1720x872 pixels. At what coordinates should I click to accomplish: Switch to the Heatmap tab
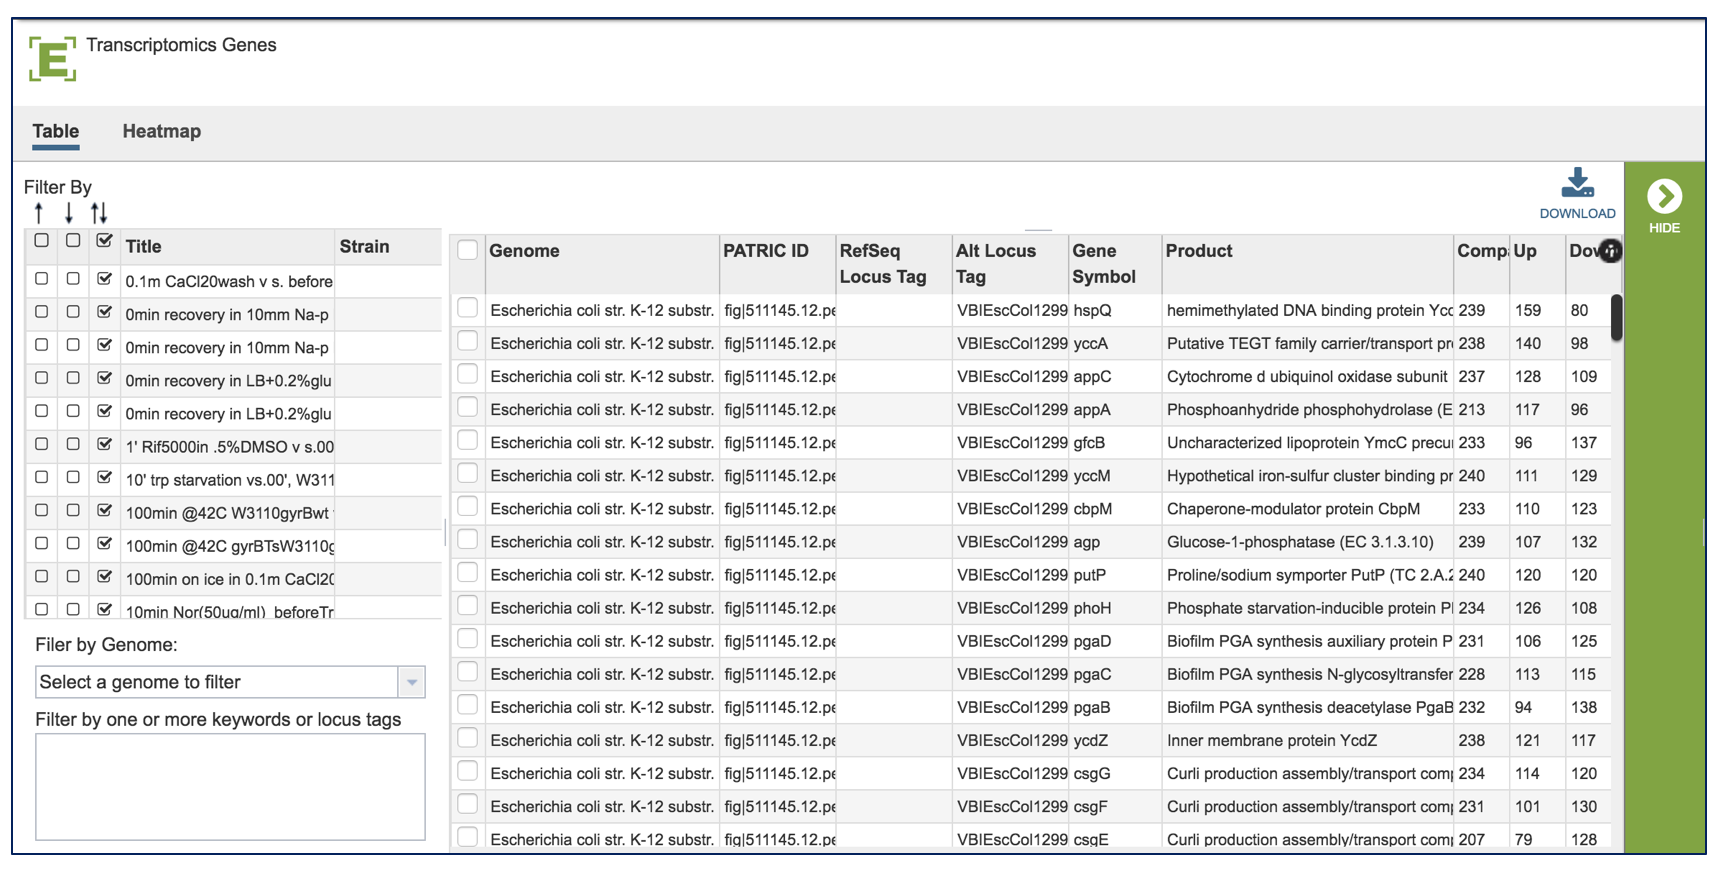[x=161, y=131]
